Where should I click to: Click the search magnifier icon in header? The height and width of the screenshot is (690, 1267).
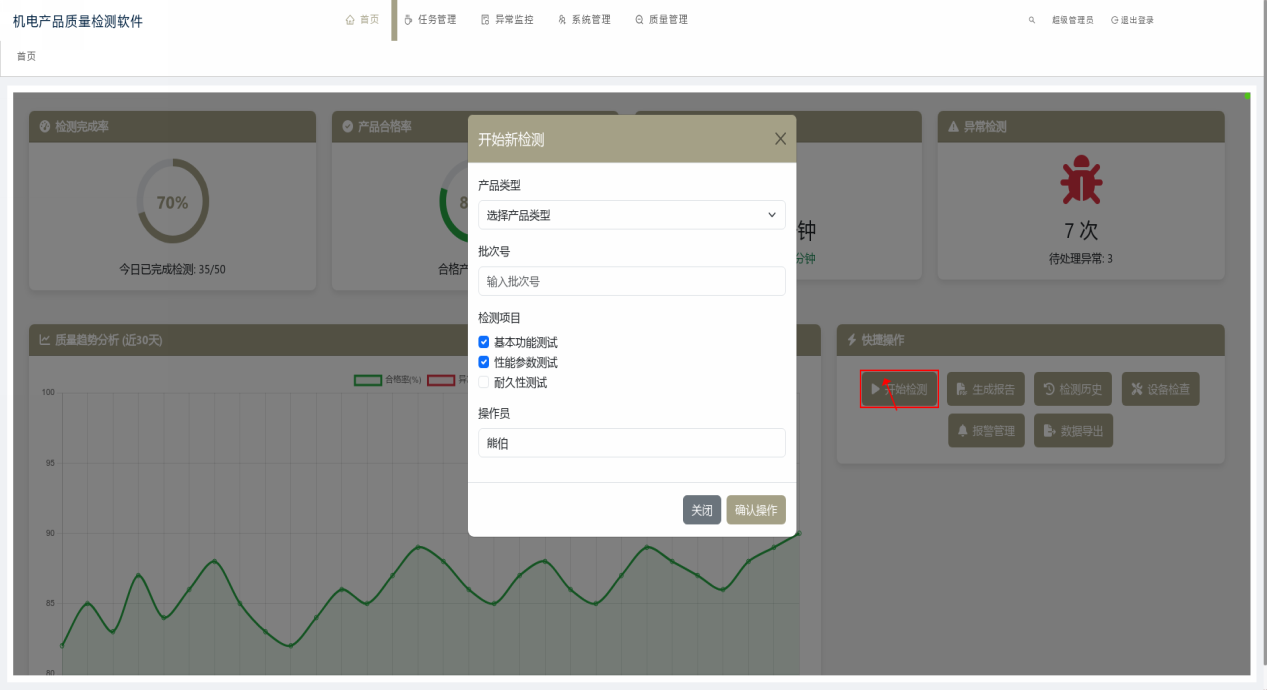pyautogui.click(x=1032, y=20)
